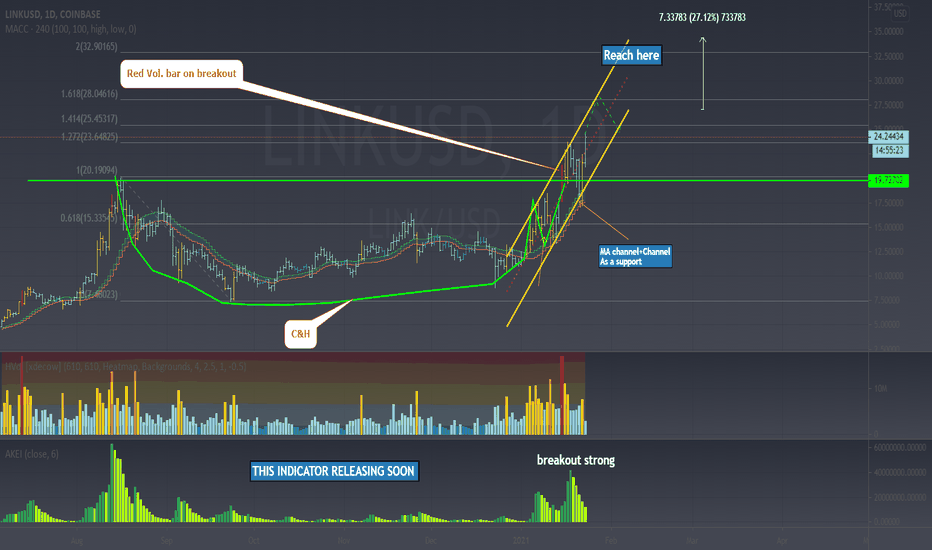Select the Fib 0.618(15.33545) level label
Screen dimensions: 932x550
(88, 218)
